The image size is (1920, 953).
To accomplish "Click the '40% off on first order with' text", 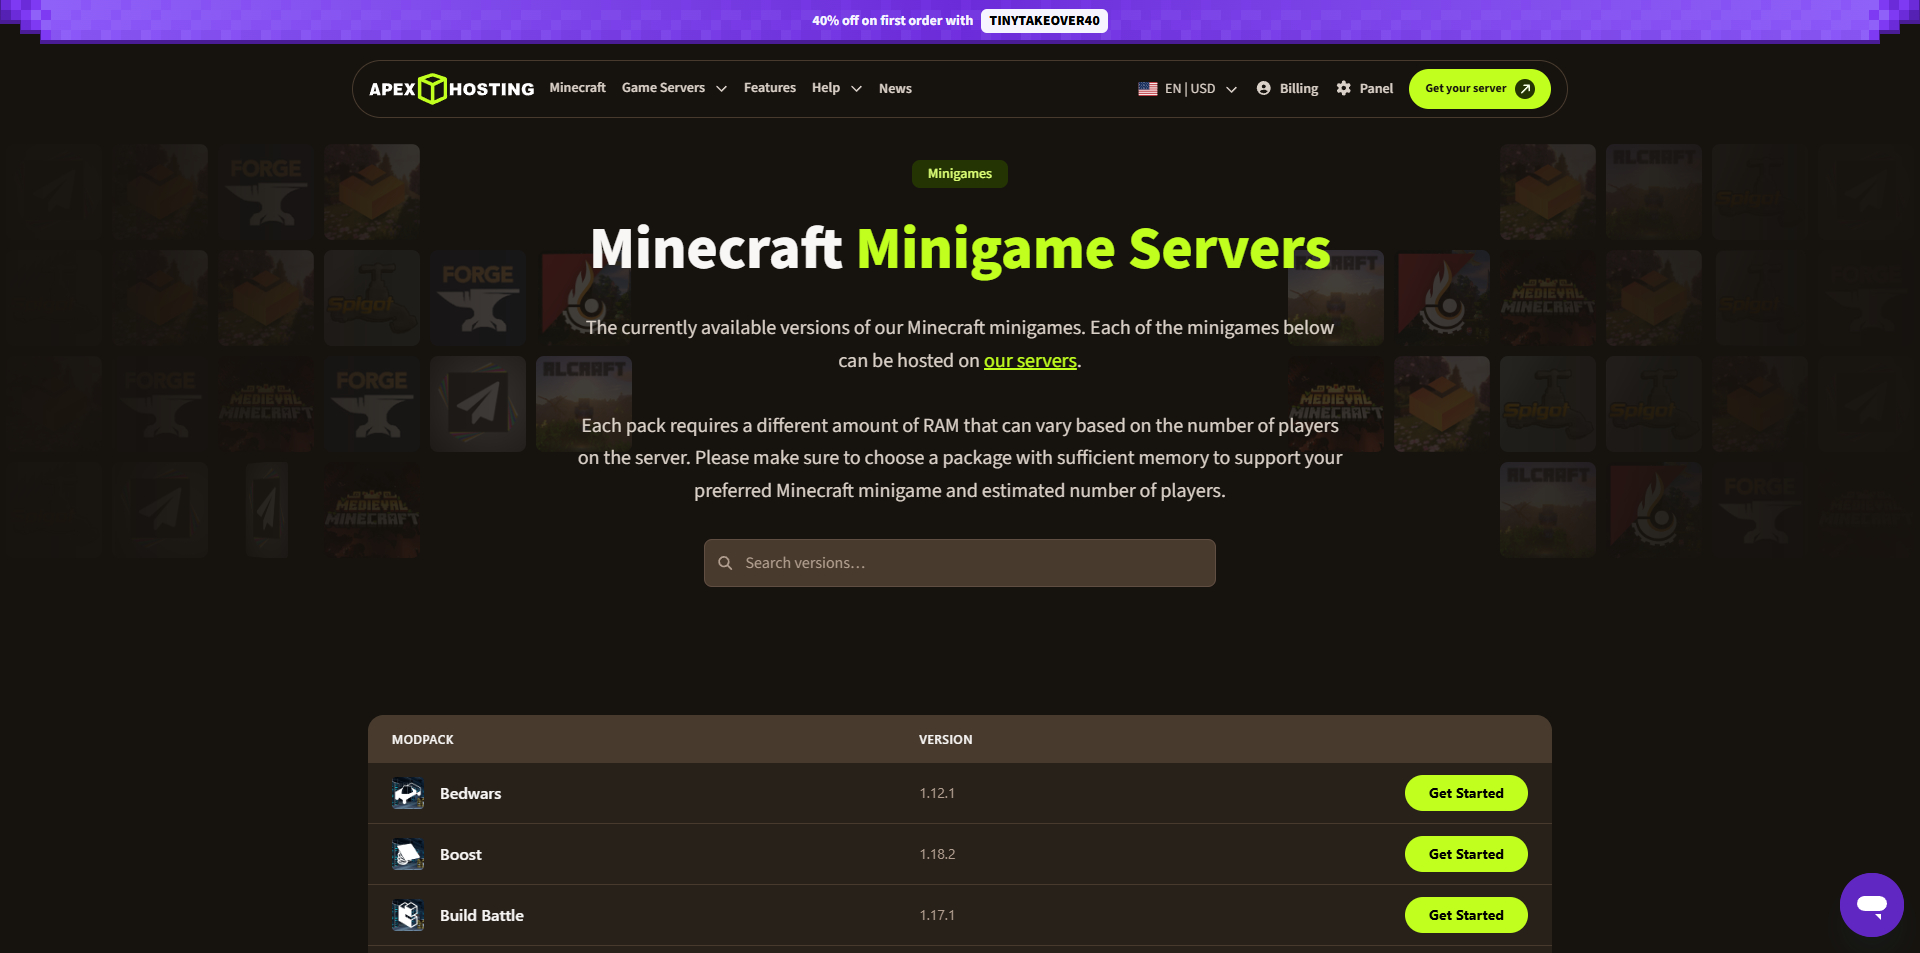I will pyautogui.click(x=892, y=21).
